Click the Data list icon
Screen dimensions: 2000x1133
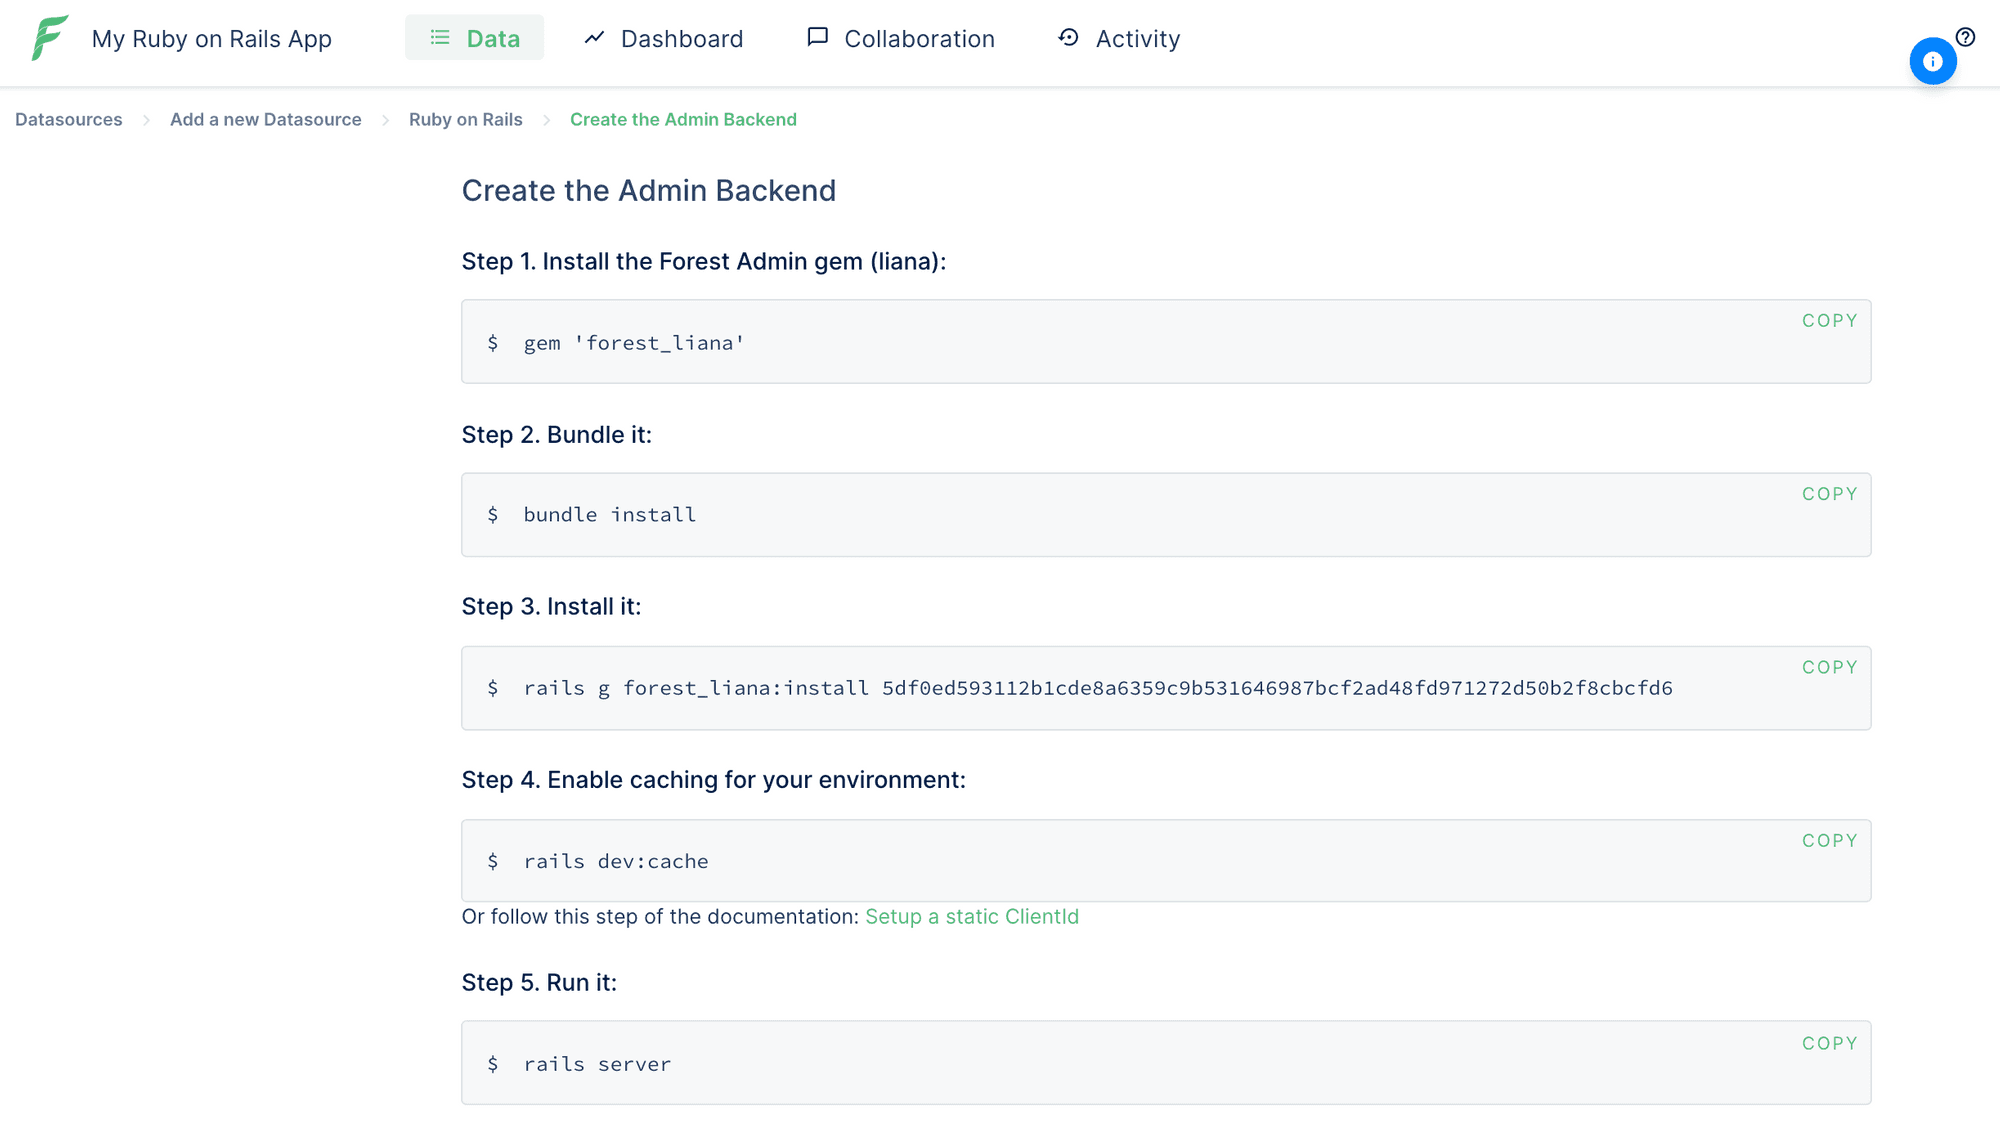click(x=440, y=38)
